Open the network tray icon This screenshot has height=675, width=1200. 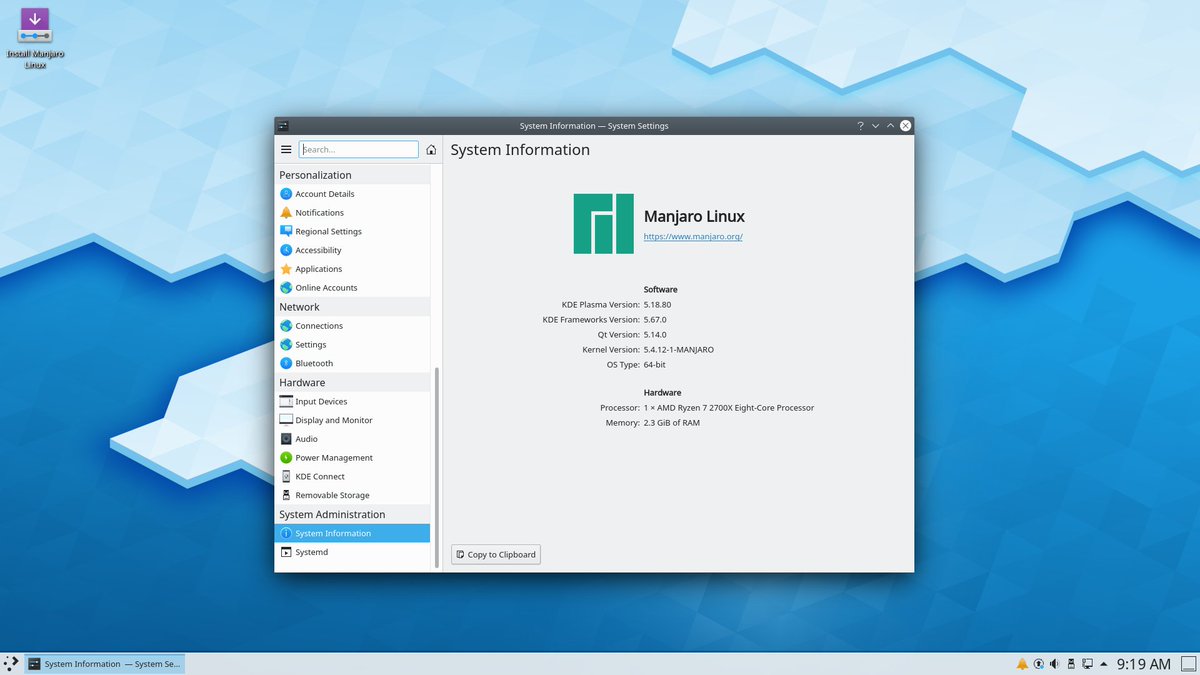[1087, 664]
